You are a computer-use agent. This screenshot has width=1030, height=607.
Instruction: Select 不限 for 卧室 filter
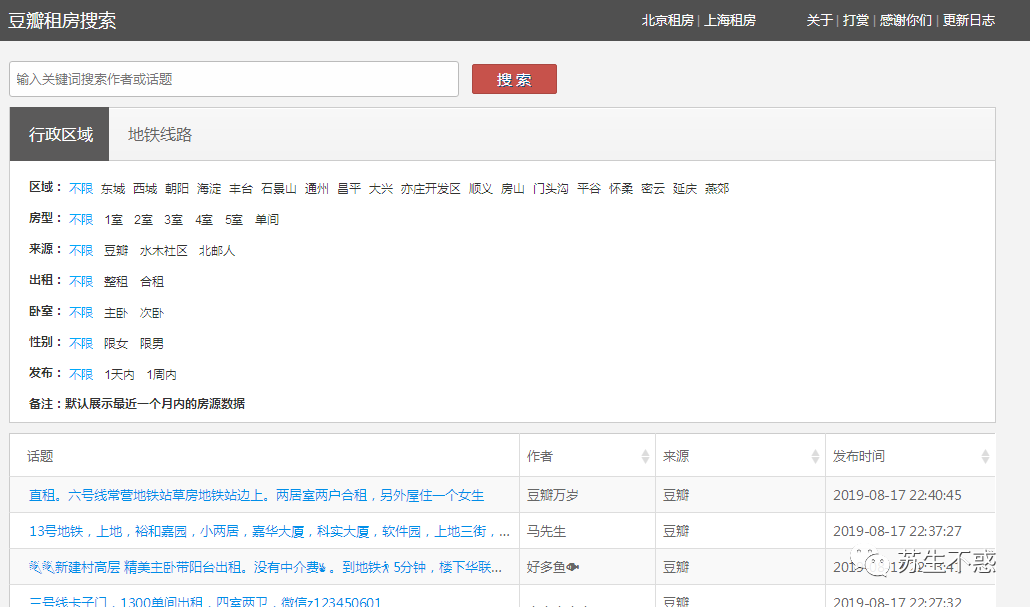click(x=81, y=312)
